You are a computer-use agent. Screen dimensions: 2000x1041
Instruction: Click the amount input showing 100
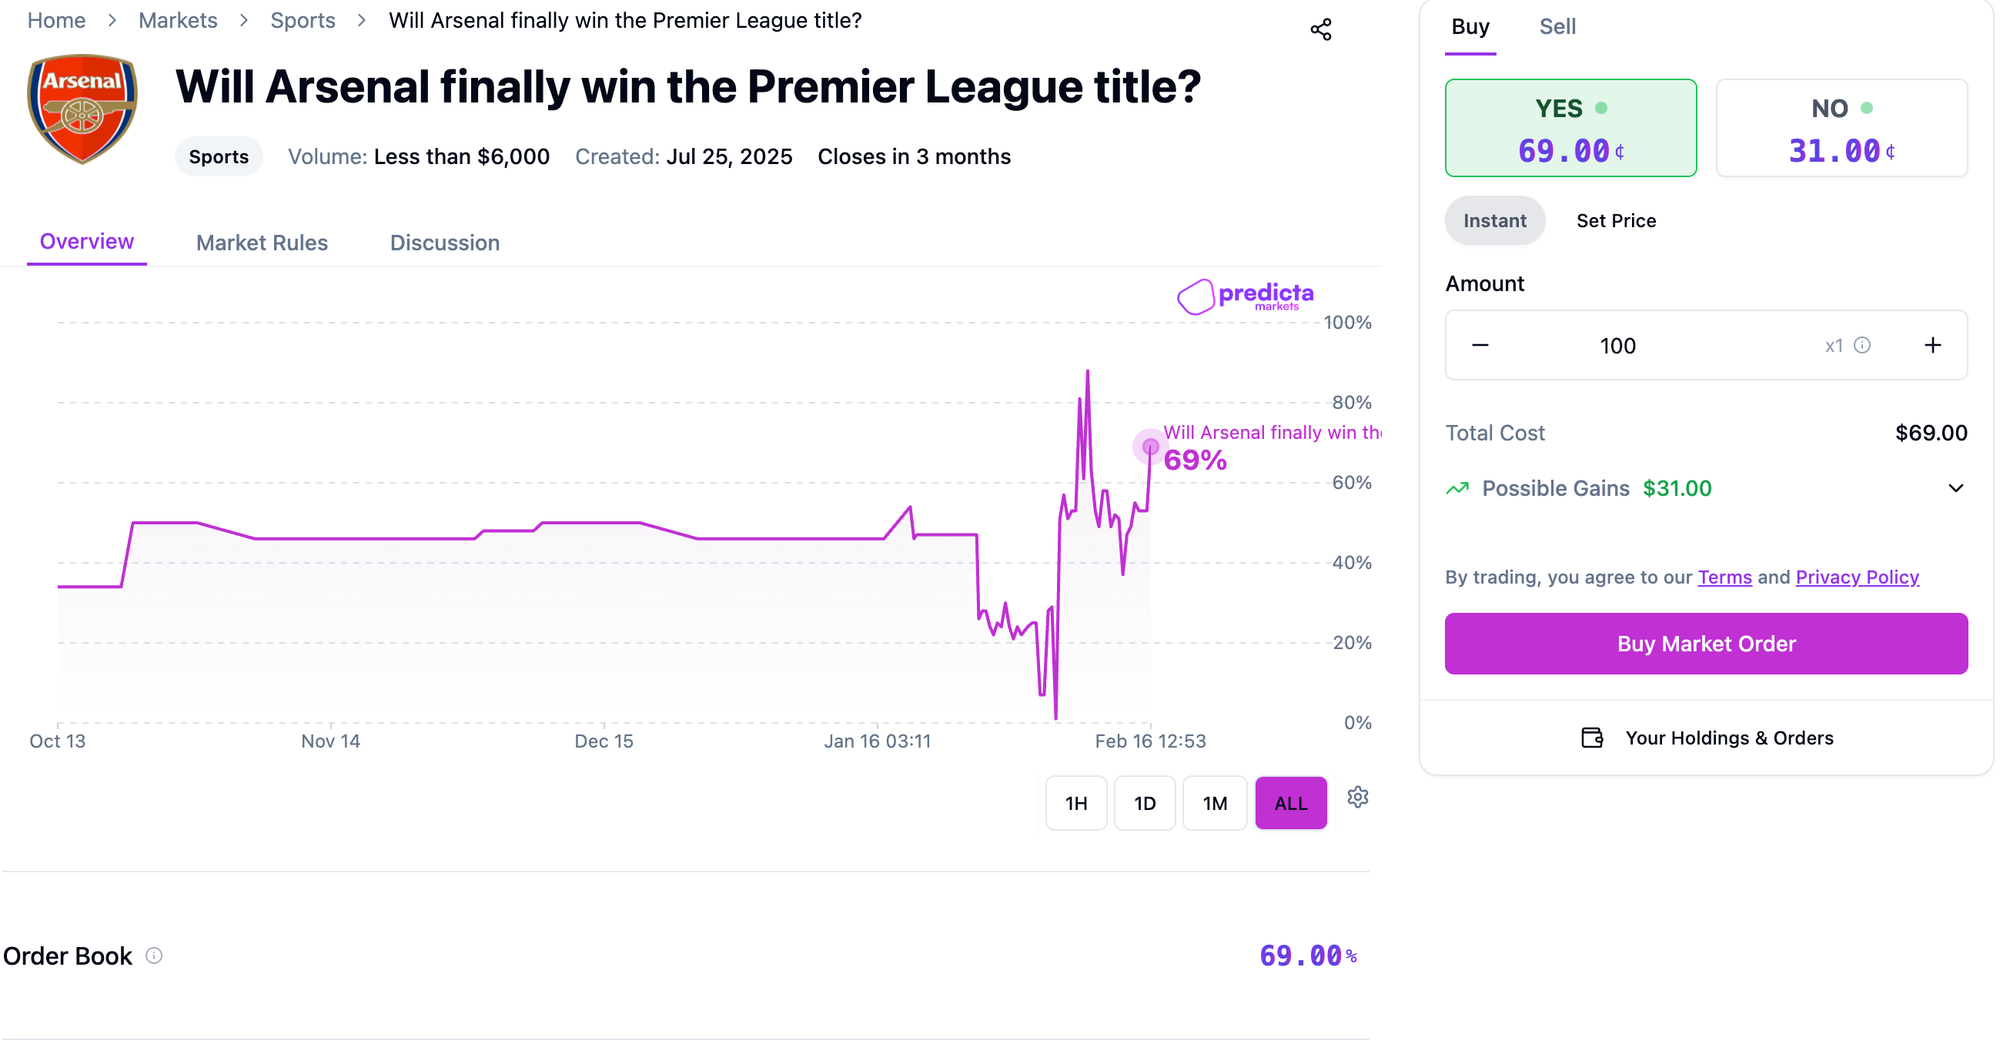pyautogui.click(x=1617, y=345)
